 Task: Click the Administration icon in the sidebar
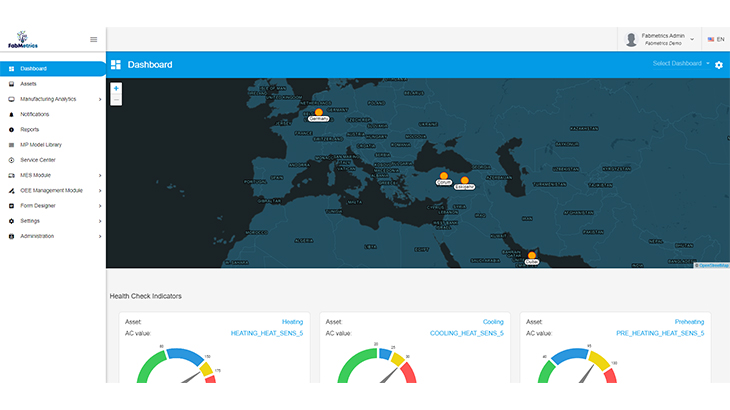[x=12, y=236]
